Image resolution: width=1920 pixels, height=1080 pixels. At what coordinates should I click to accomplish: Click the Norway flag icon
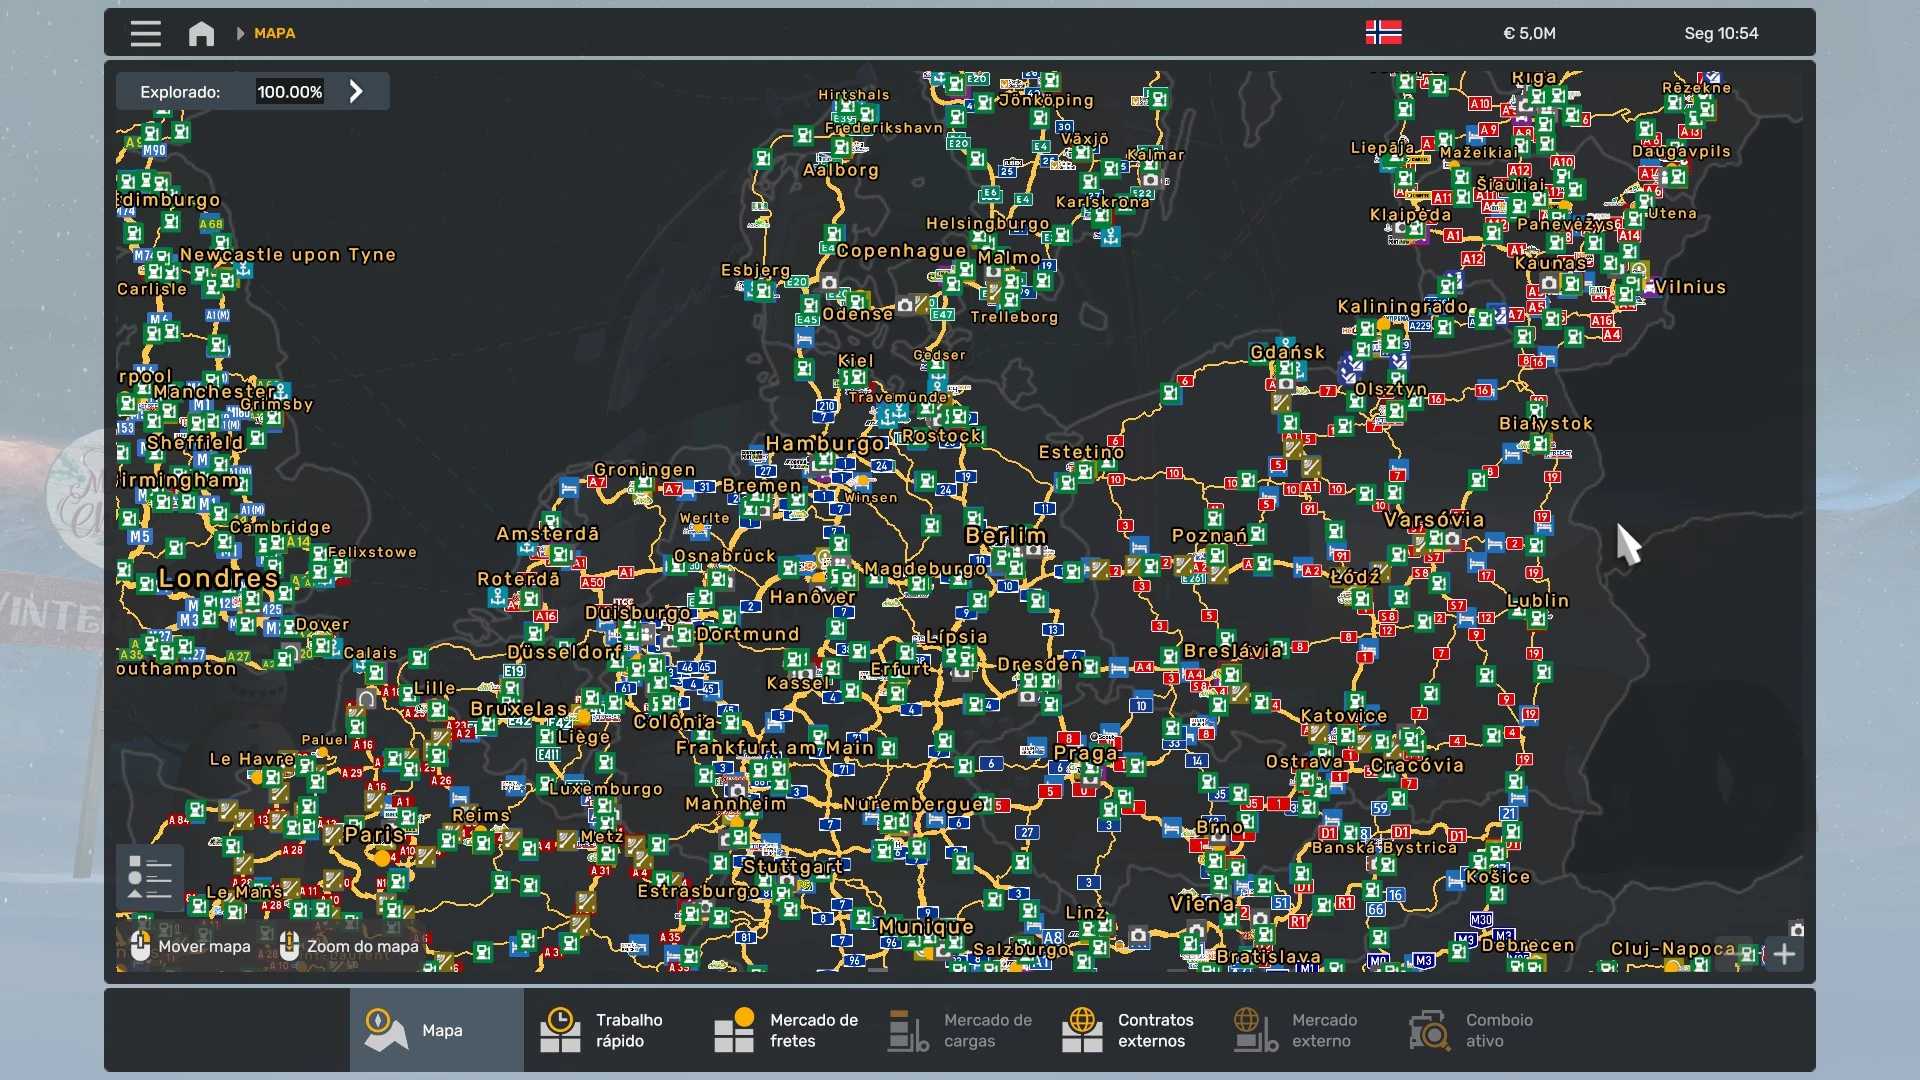[x=1383, y=33]
